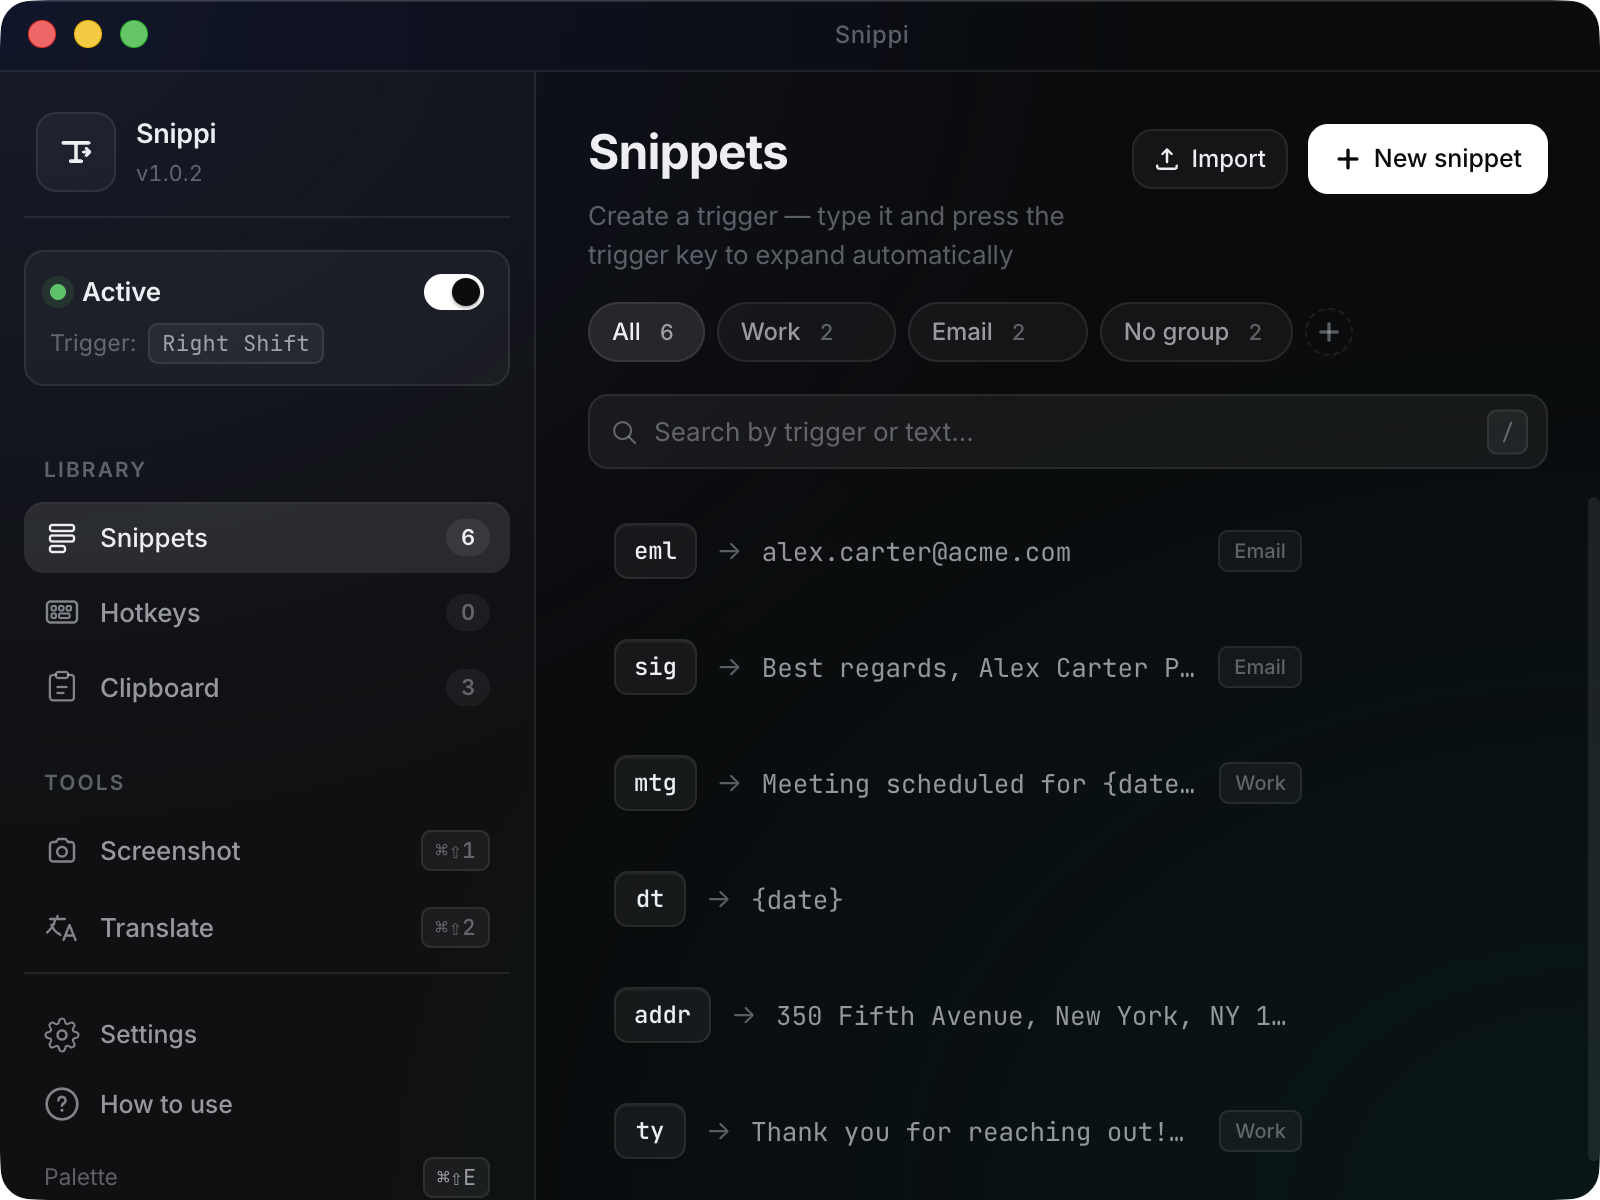
Task: Click Meeting scheduled for snippet text
Action: point(978,784)
